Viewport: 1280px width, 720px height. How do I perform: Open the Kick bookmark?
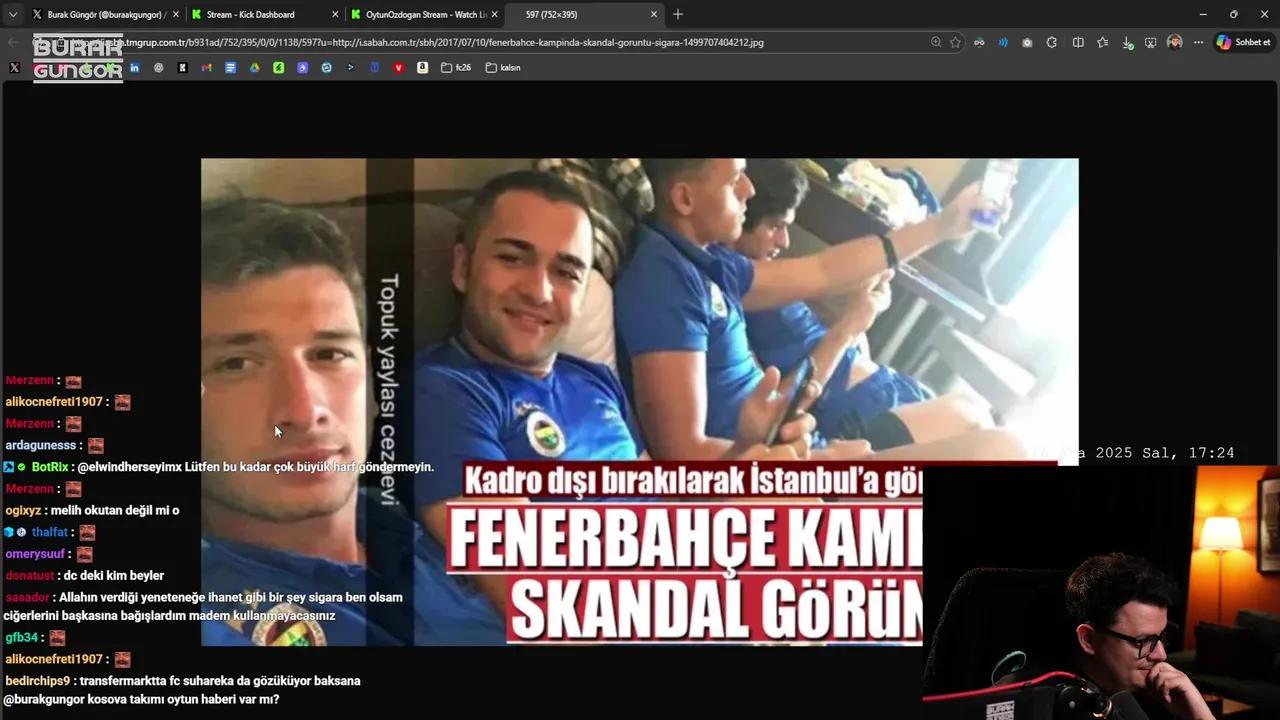point(183,67)
